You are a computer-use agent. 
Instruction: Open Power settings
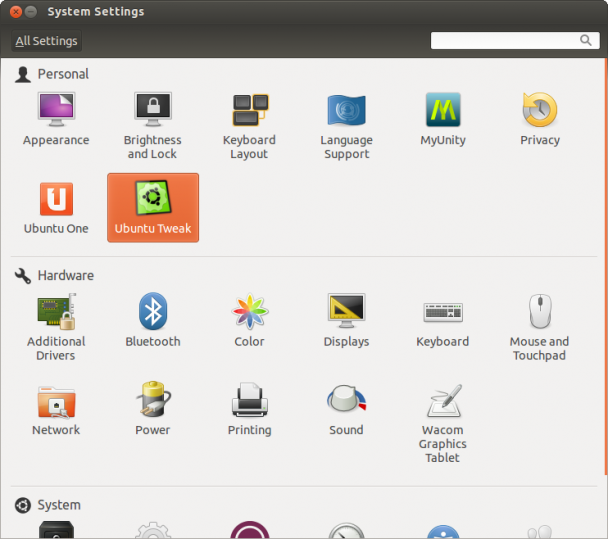click(x=153, y=409)
